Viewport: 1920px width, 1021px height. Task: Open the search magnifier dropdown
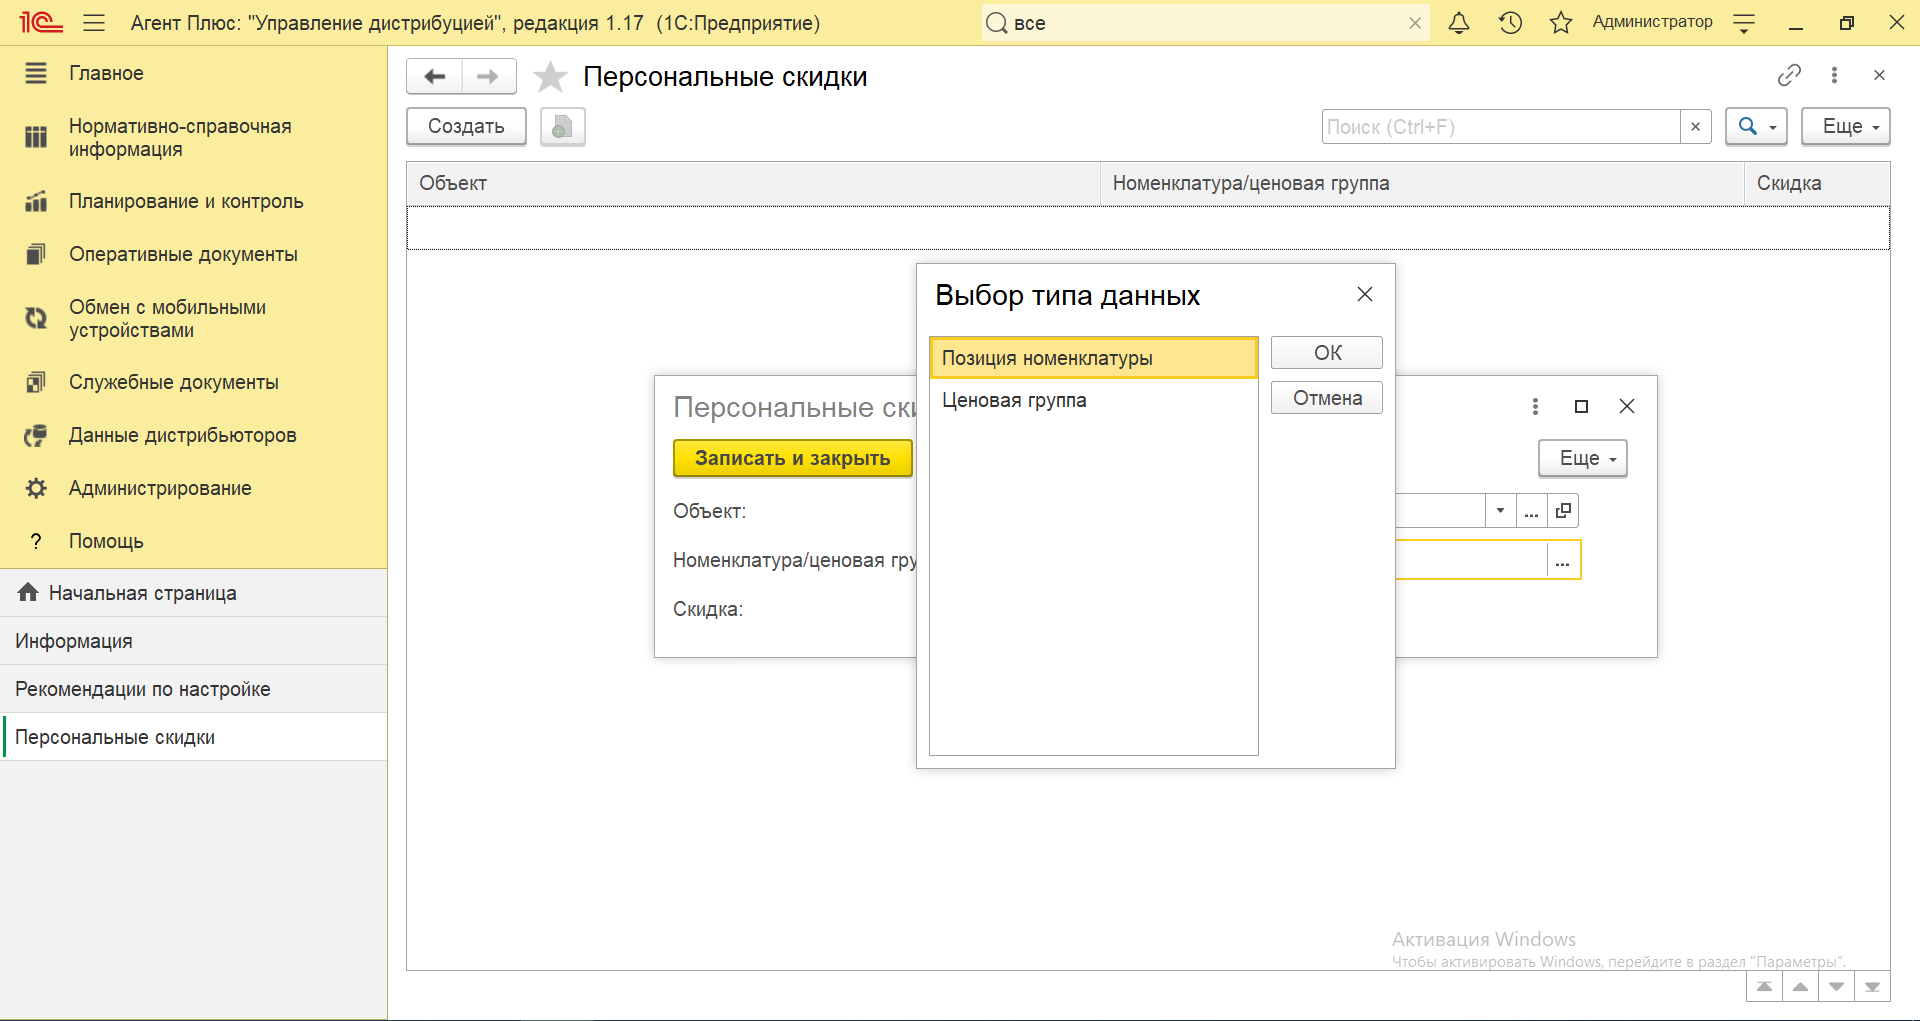point(1756,127)
